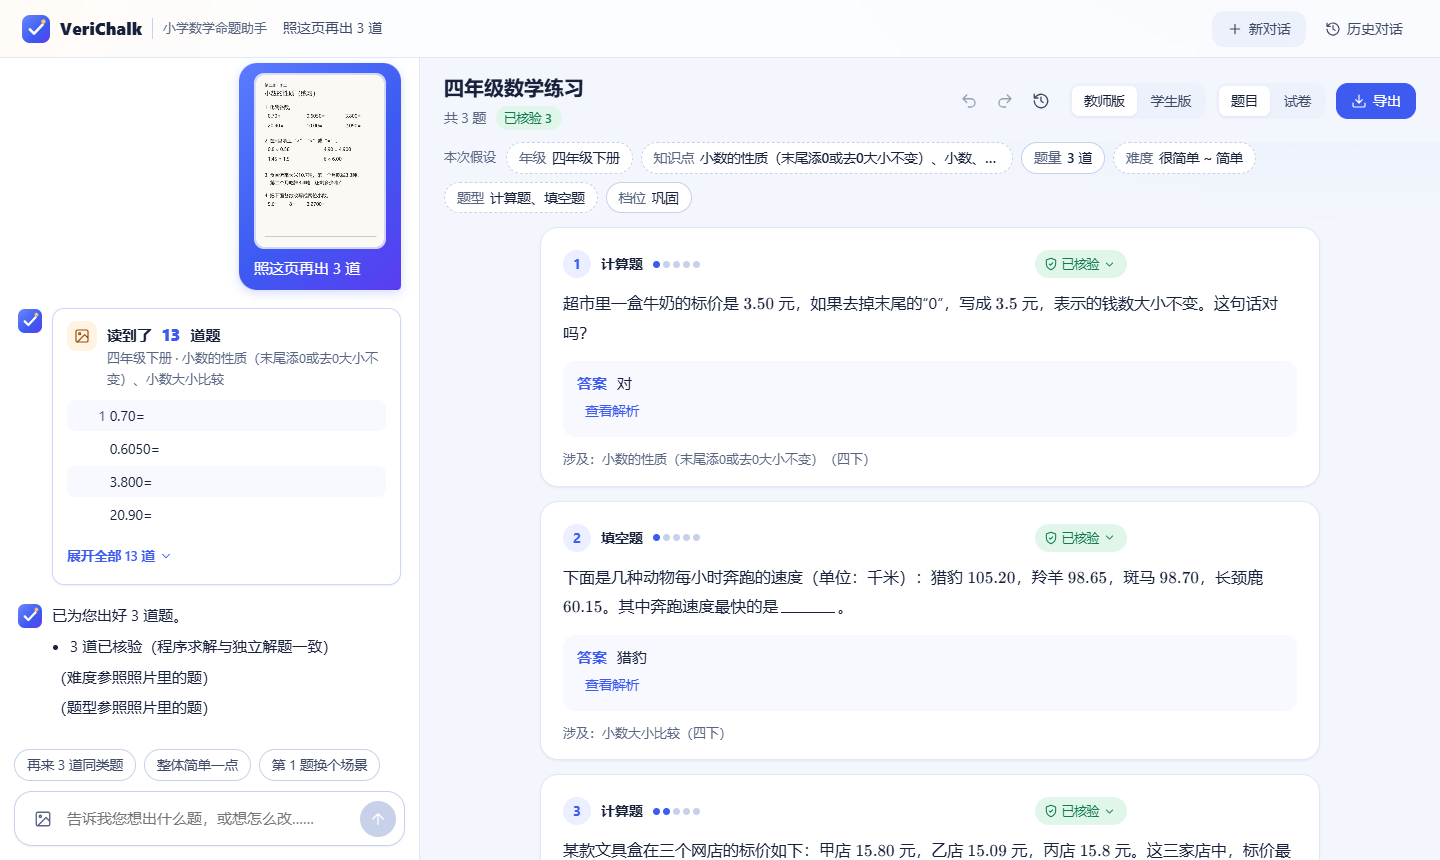
Task: Click 查看解析 under answer 对
Action: pyautogui.click(x=612, y=411)
